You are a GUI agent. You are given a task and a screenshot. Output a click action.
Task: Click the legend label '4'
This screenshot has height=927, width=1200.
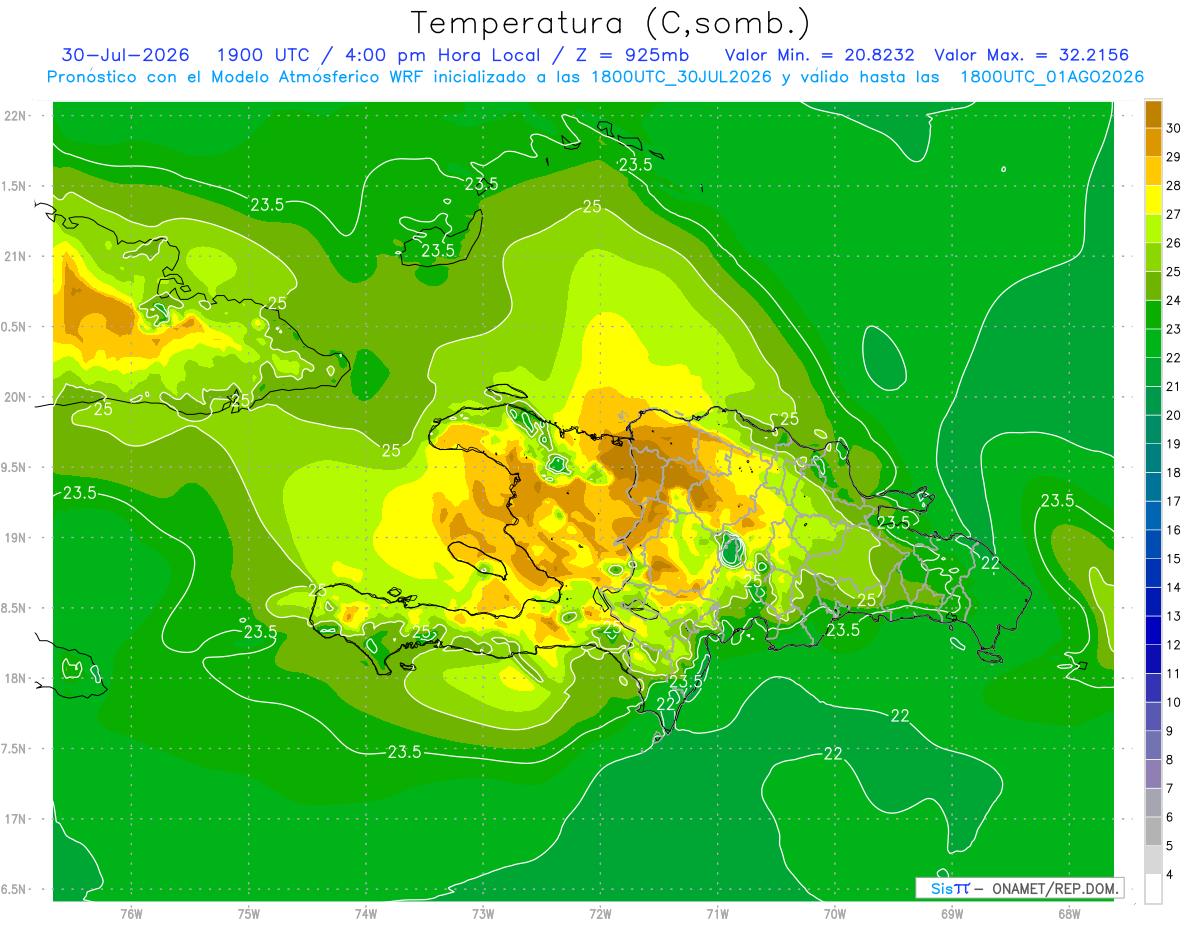[1171, 875]
